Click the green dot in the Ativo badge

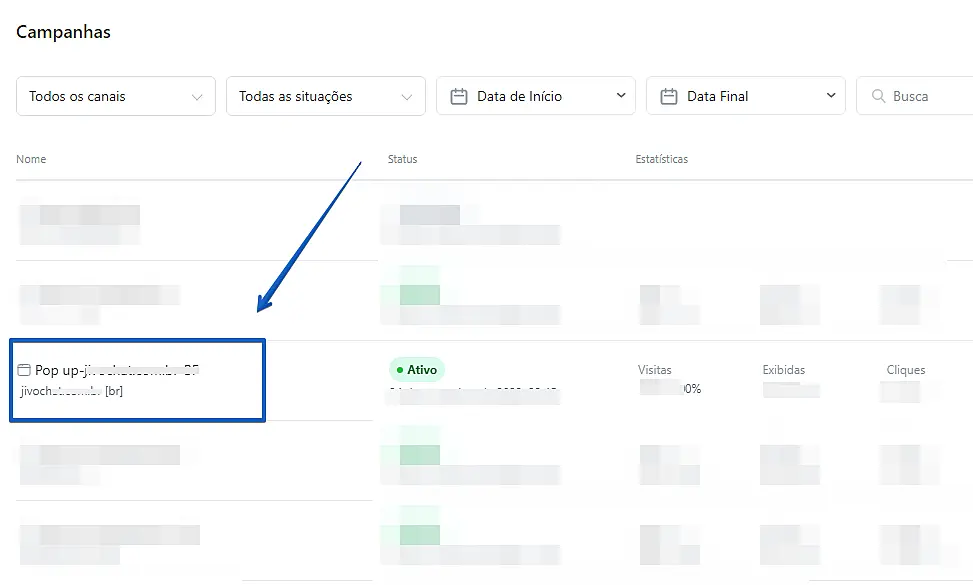[399, 370]
